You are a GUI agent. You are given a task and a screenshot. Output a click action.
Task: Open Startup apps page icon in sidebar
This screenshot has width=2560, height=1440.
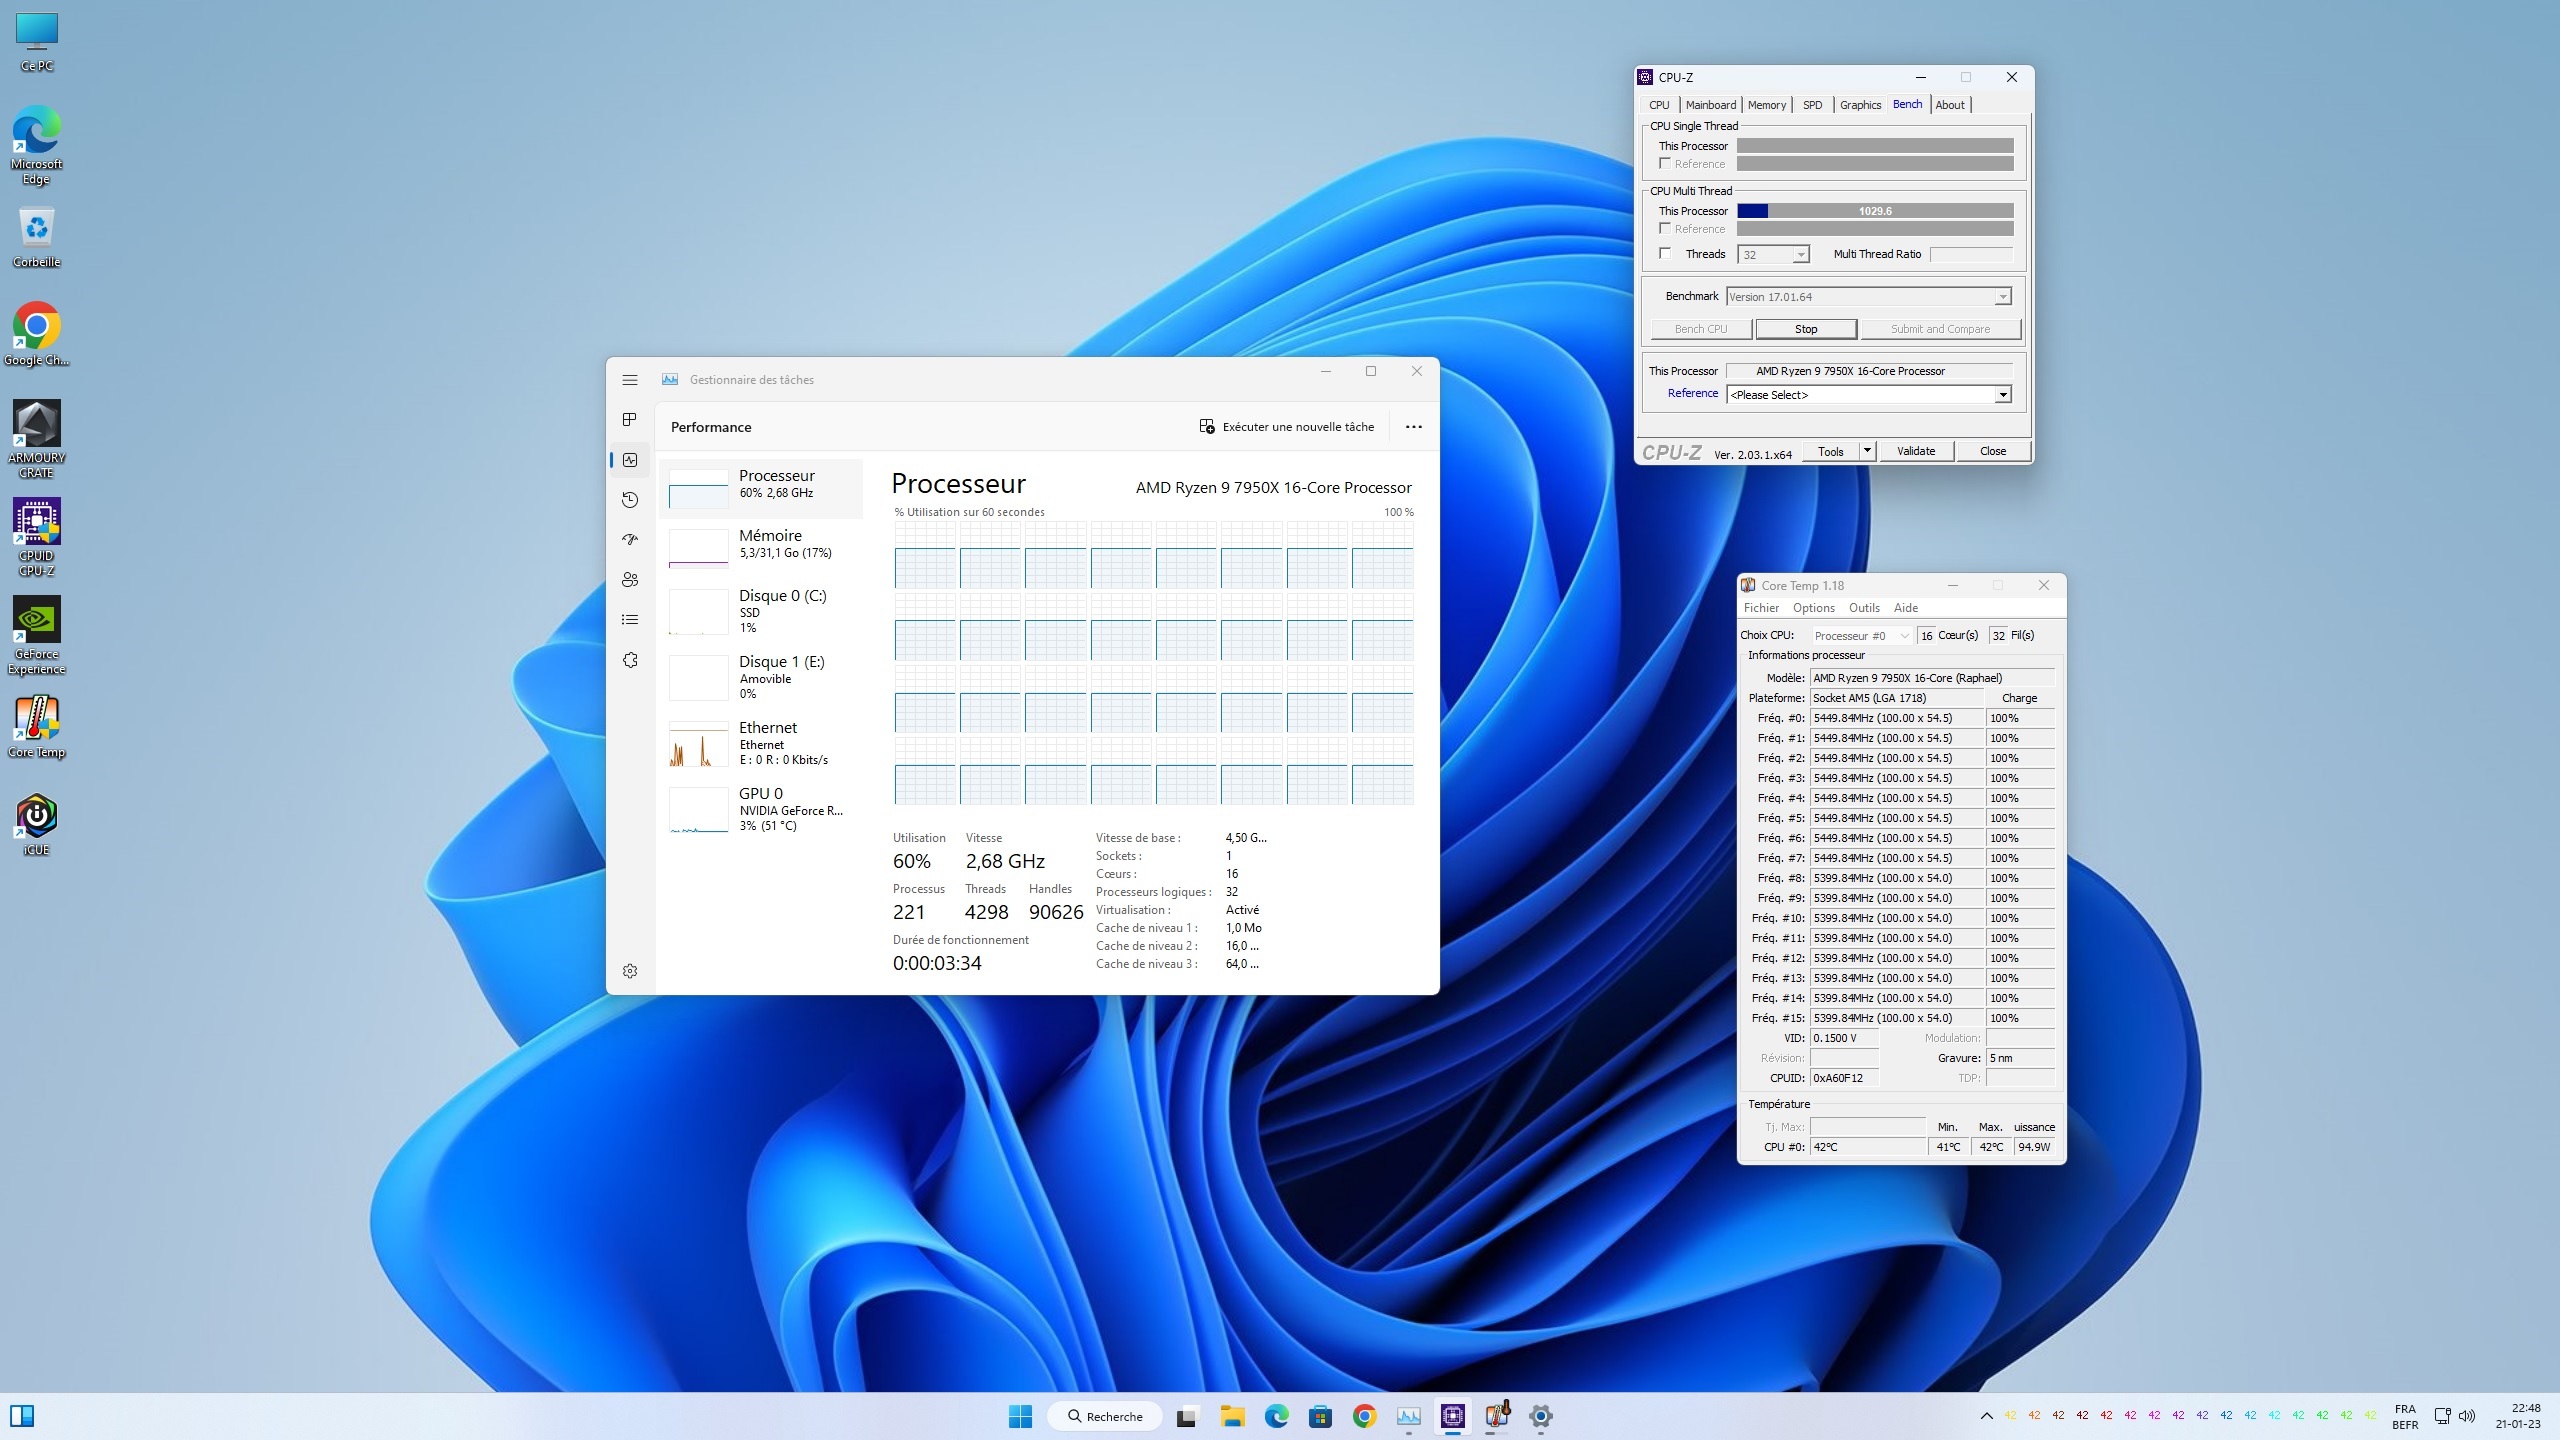[629, 540]
